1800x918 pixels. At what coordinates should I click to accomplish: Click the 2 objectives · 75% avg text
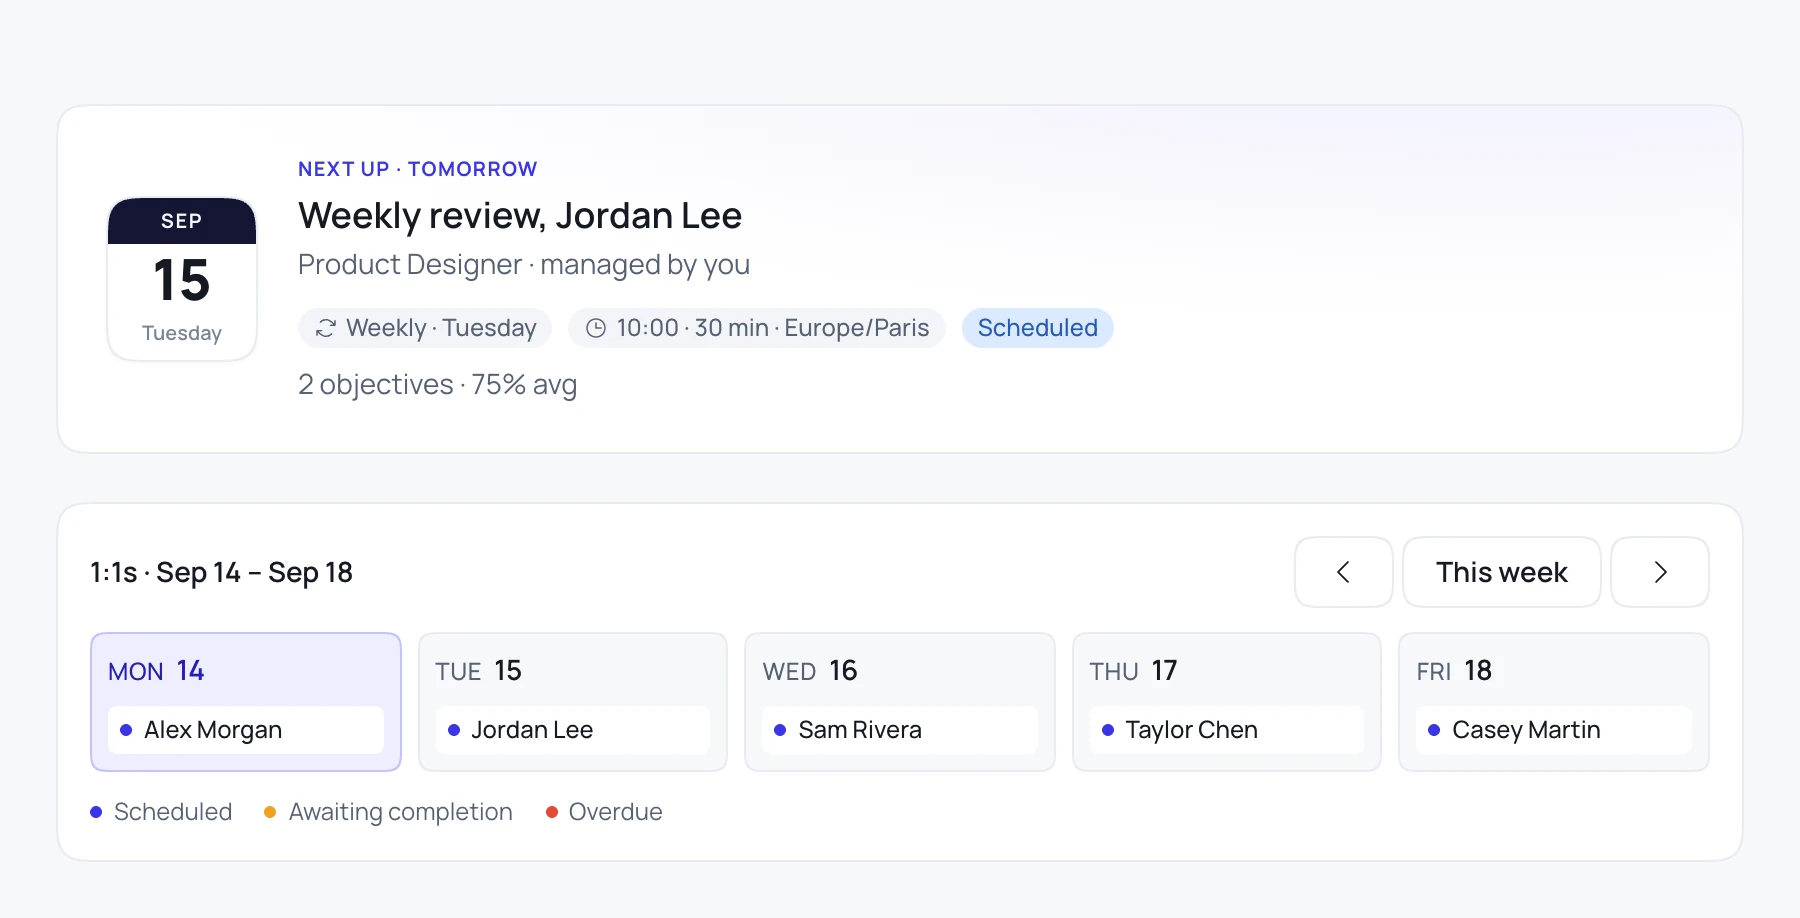[x=437, y=385]
